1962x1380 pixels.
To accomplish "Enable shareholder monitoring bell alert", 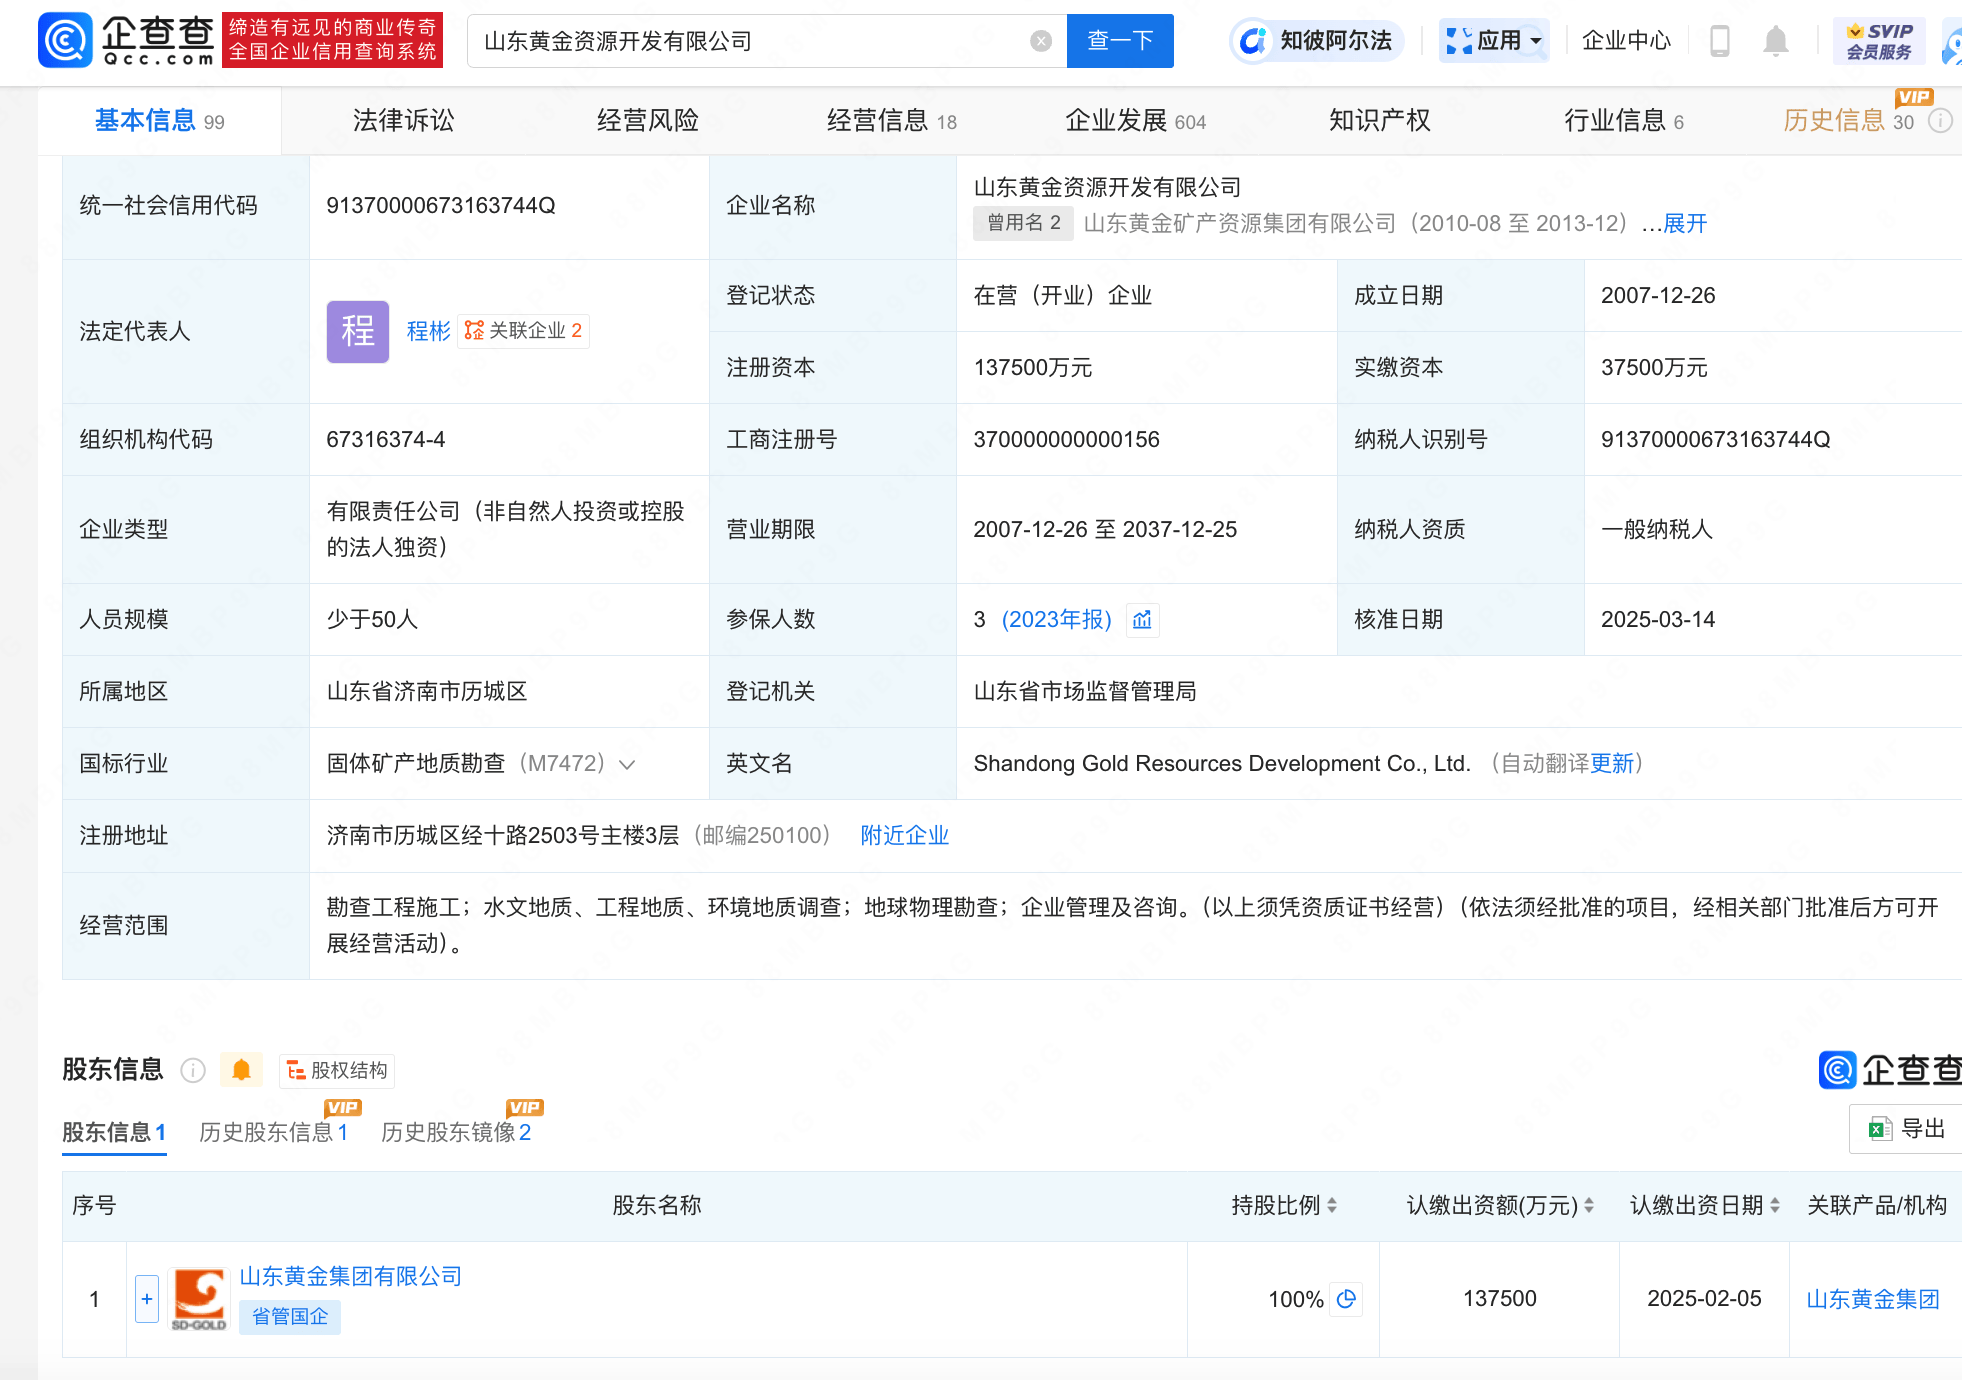I will [241, 1071].
